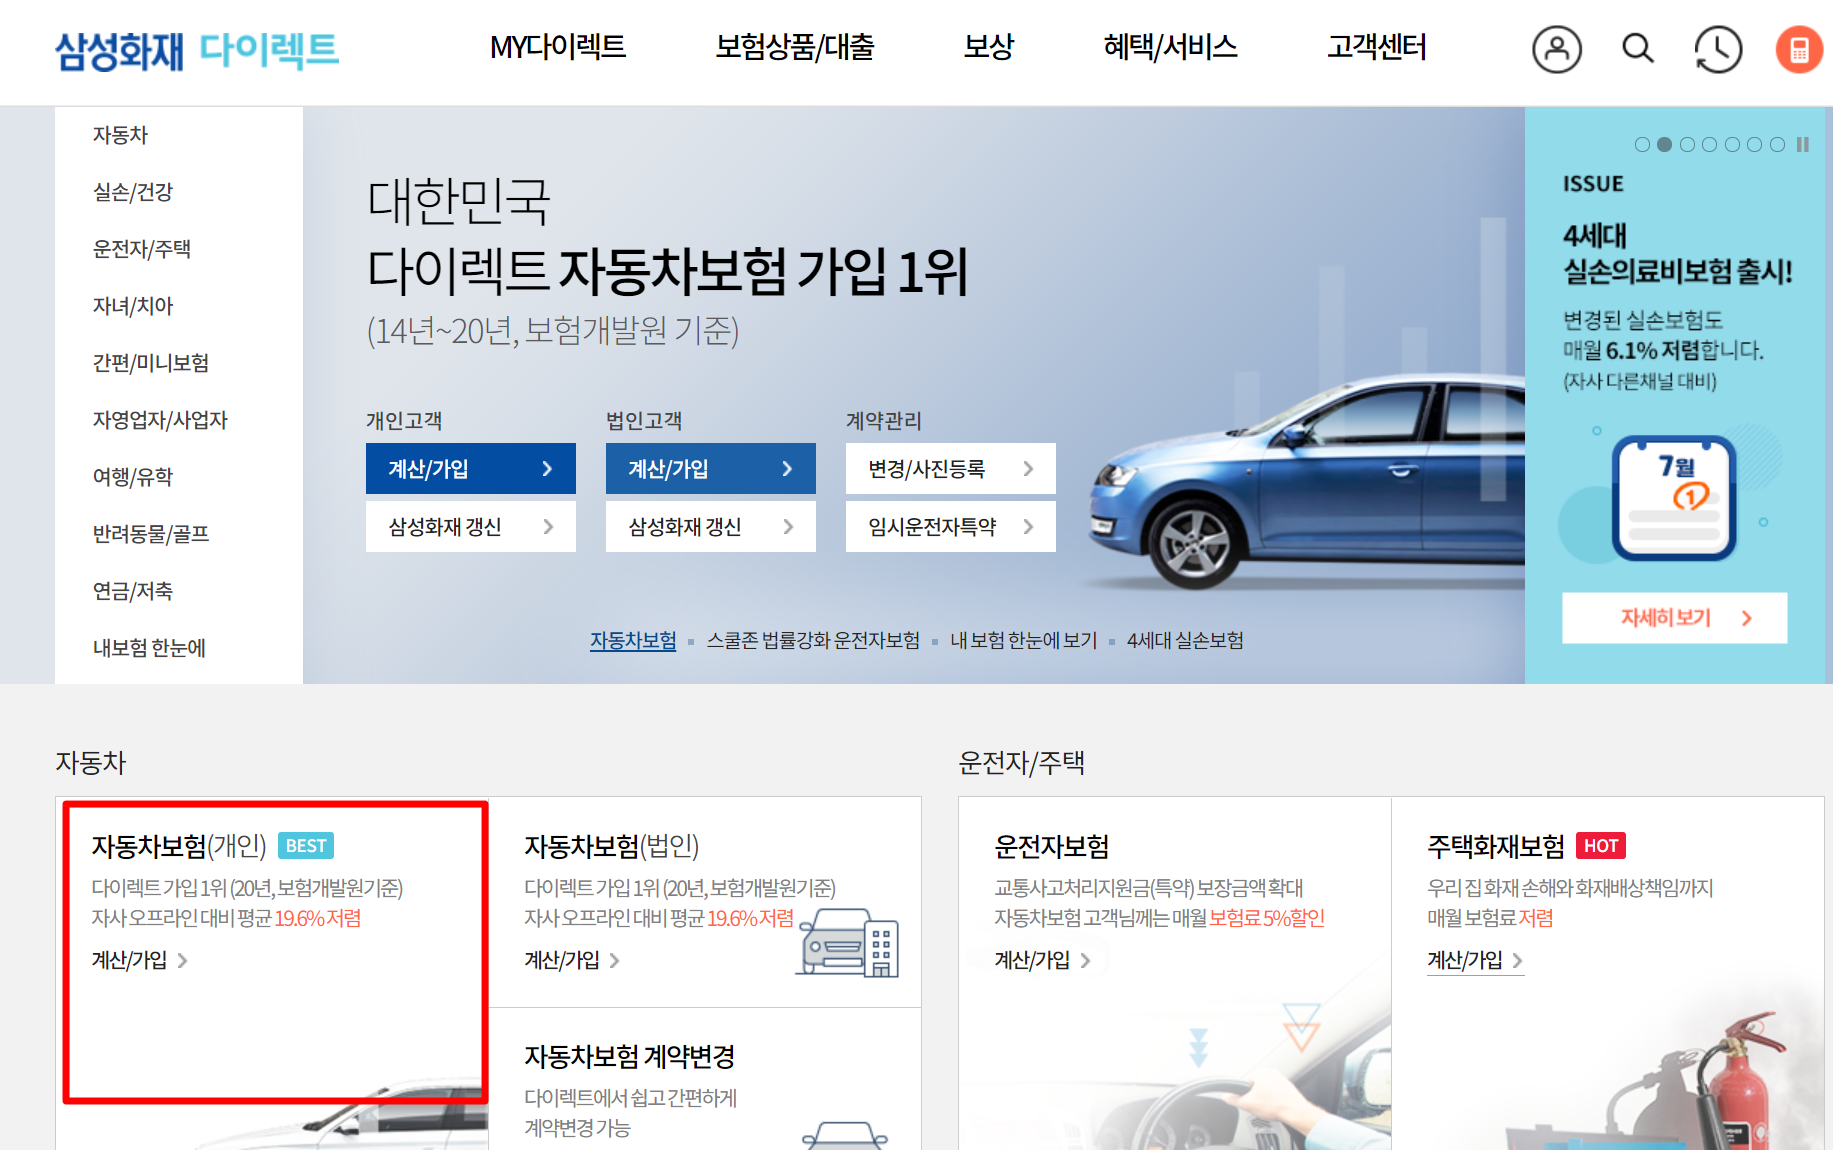Click 계산/가입 under 자동차보험(법인)
1833x1150 pixels.
click(572, 960)
